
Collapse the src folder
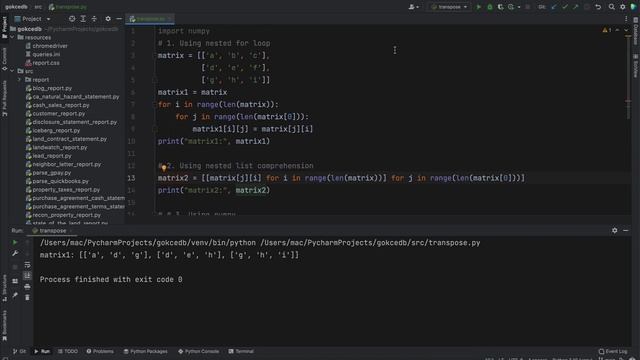pos(12,71)
